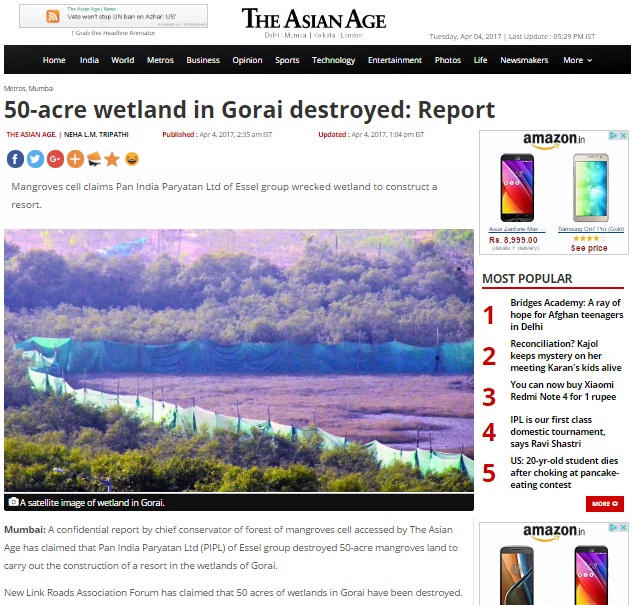Click the Gorai wetland article photo
Screen dimensions: 633x605
coord(239,360)
